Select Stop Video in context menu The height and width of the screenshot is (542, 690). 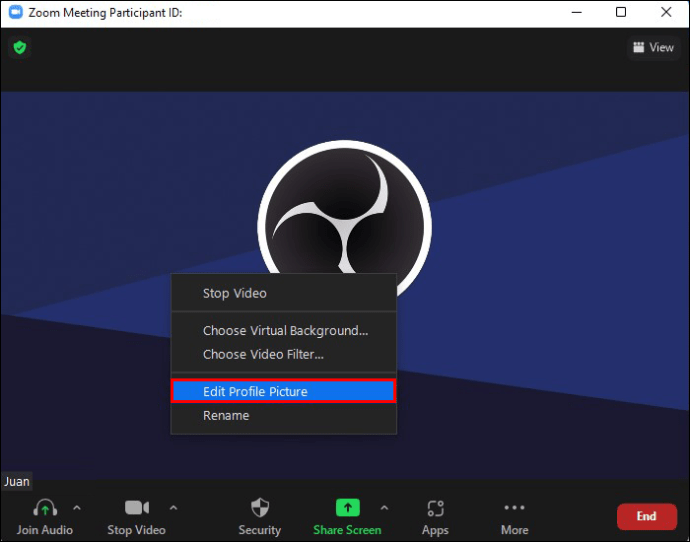(284, 293)
